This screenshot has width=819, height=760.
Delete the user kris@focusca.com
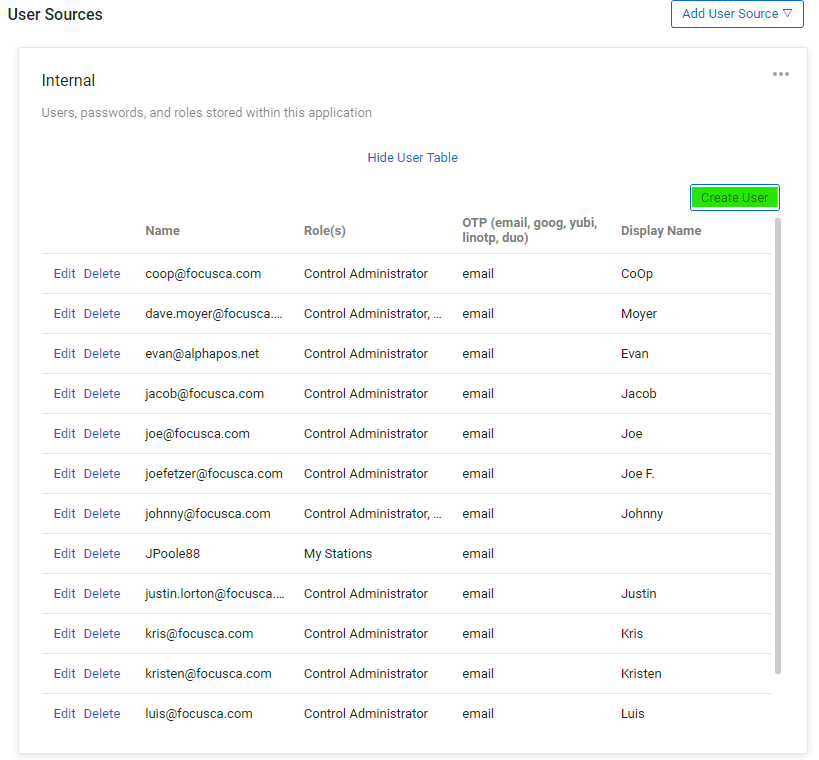pos(101,633)
